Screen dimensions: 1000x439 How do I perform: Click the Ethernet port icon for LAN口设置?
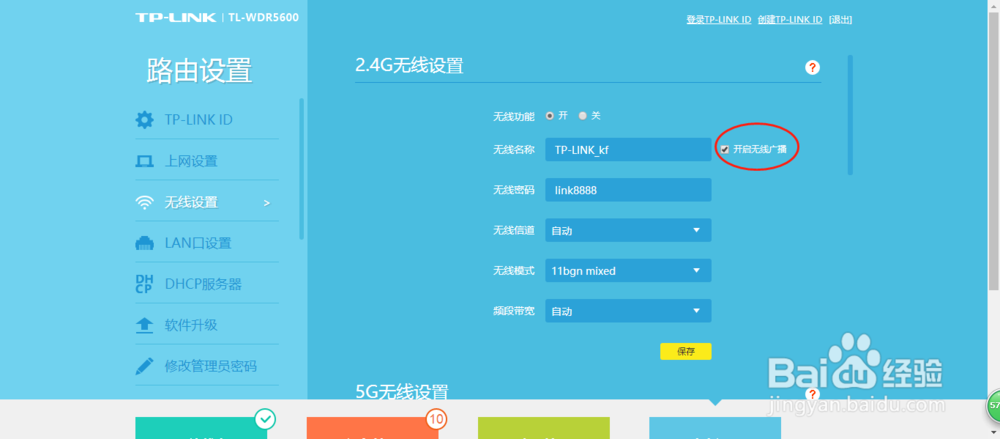pos(145,243)
